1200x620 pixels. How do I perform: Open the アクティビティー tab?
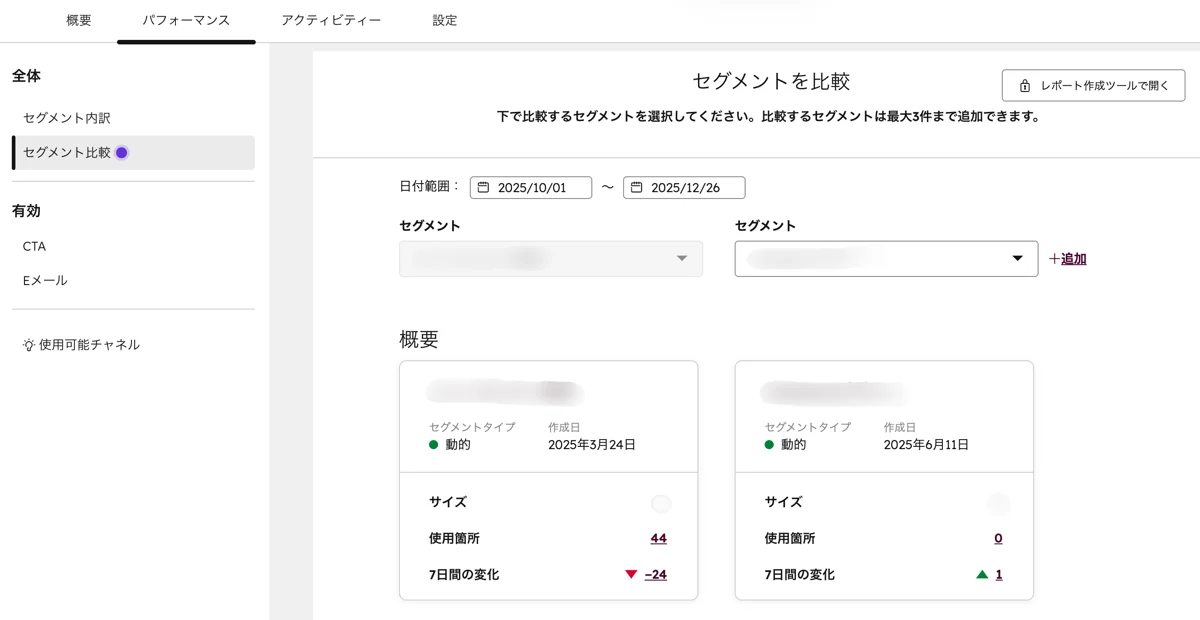click(331, 19)
